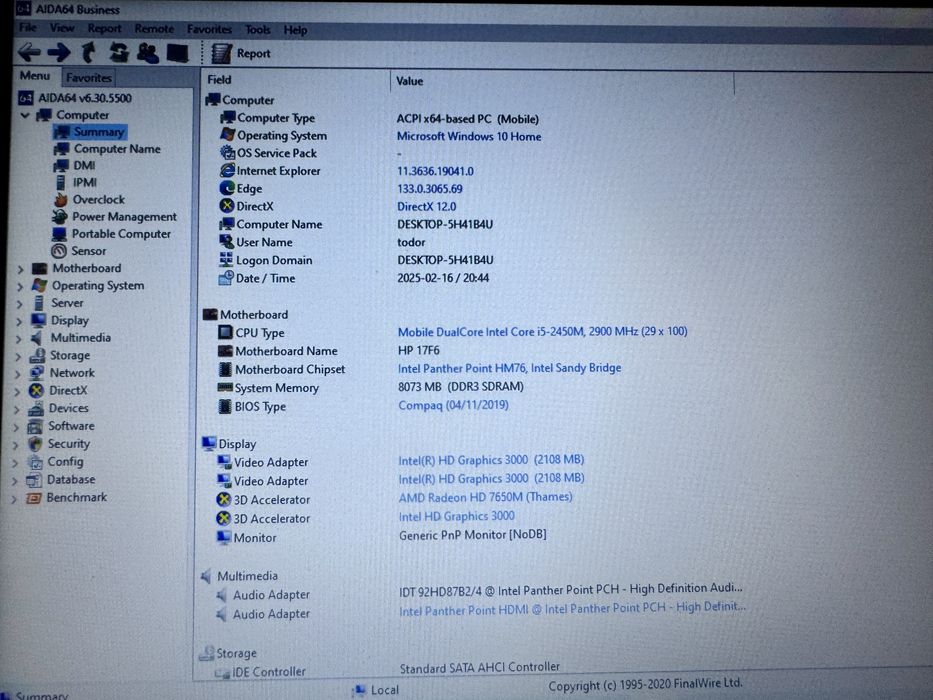Viewport: 933px width, 700px height.
Task: Click the Security shield icon
Action: click(35, 444)
